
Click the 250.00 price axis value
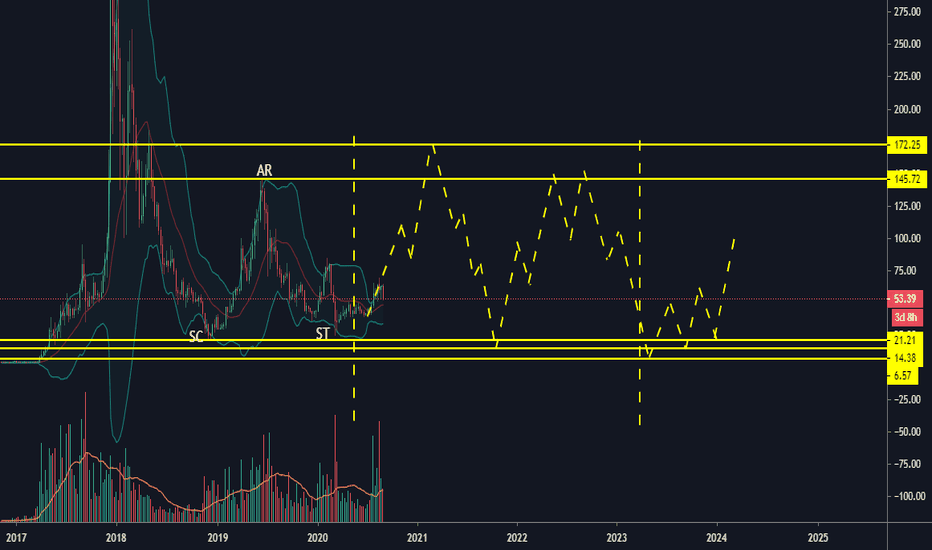(x=907, y=44)
